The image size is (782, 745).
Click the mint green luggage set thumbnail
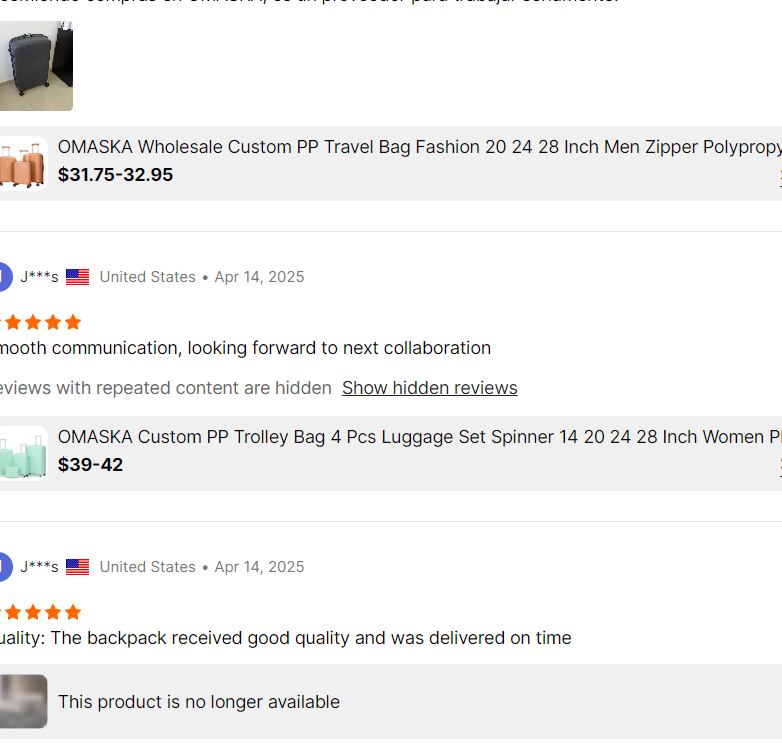(x=23, y=452)
